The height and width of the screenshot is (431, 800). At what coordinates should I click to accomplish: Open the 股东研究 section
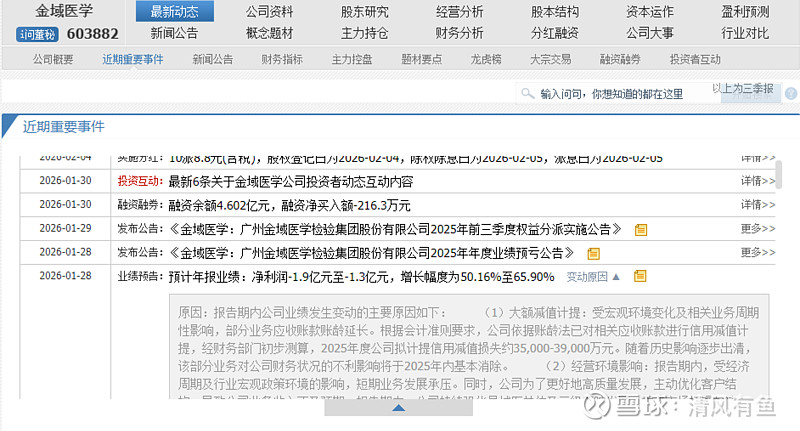pyautogui.click(x=364, y=11)
